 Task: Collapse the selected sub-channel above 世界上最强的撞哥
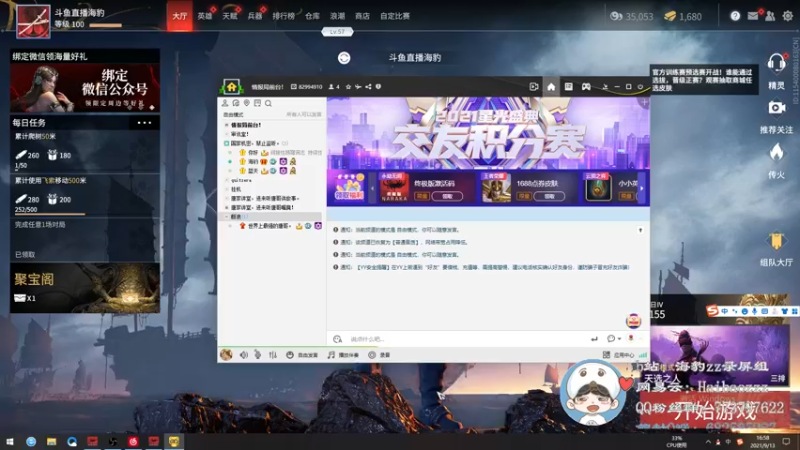(227, 217)
